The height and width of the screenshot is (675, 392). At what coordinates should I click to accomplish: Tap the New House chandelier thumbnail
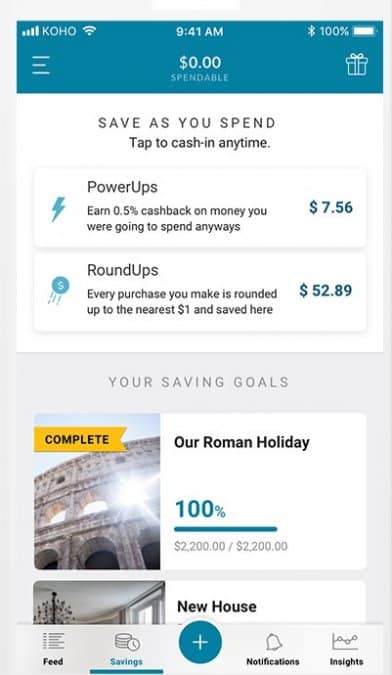99,603
